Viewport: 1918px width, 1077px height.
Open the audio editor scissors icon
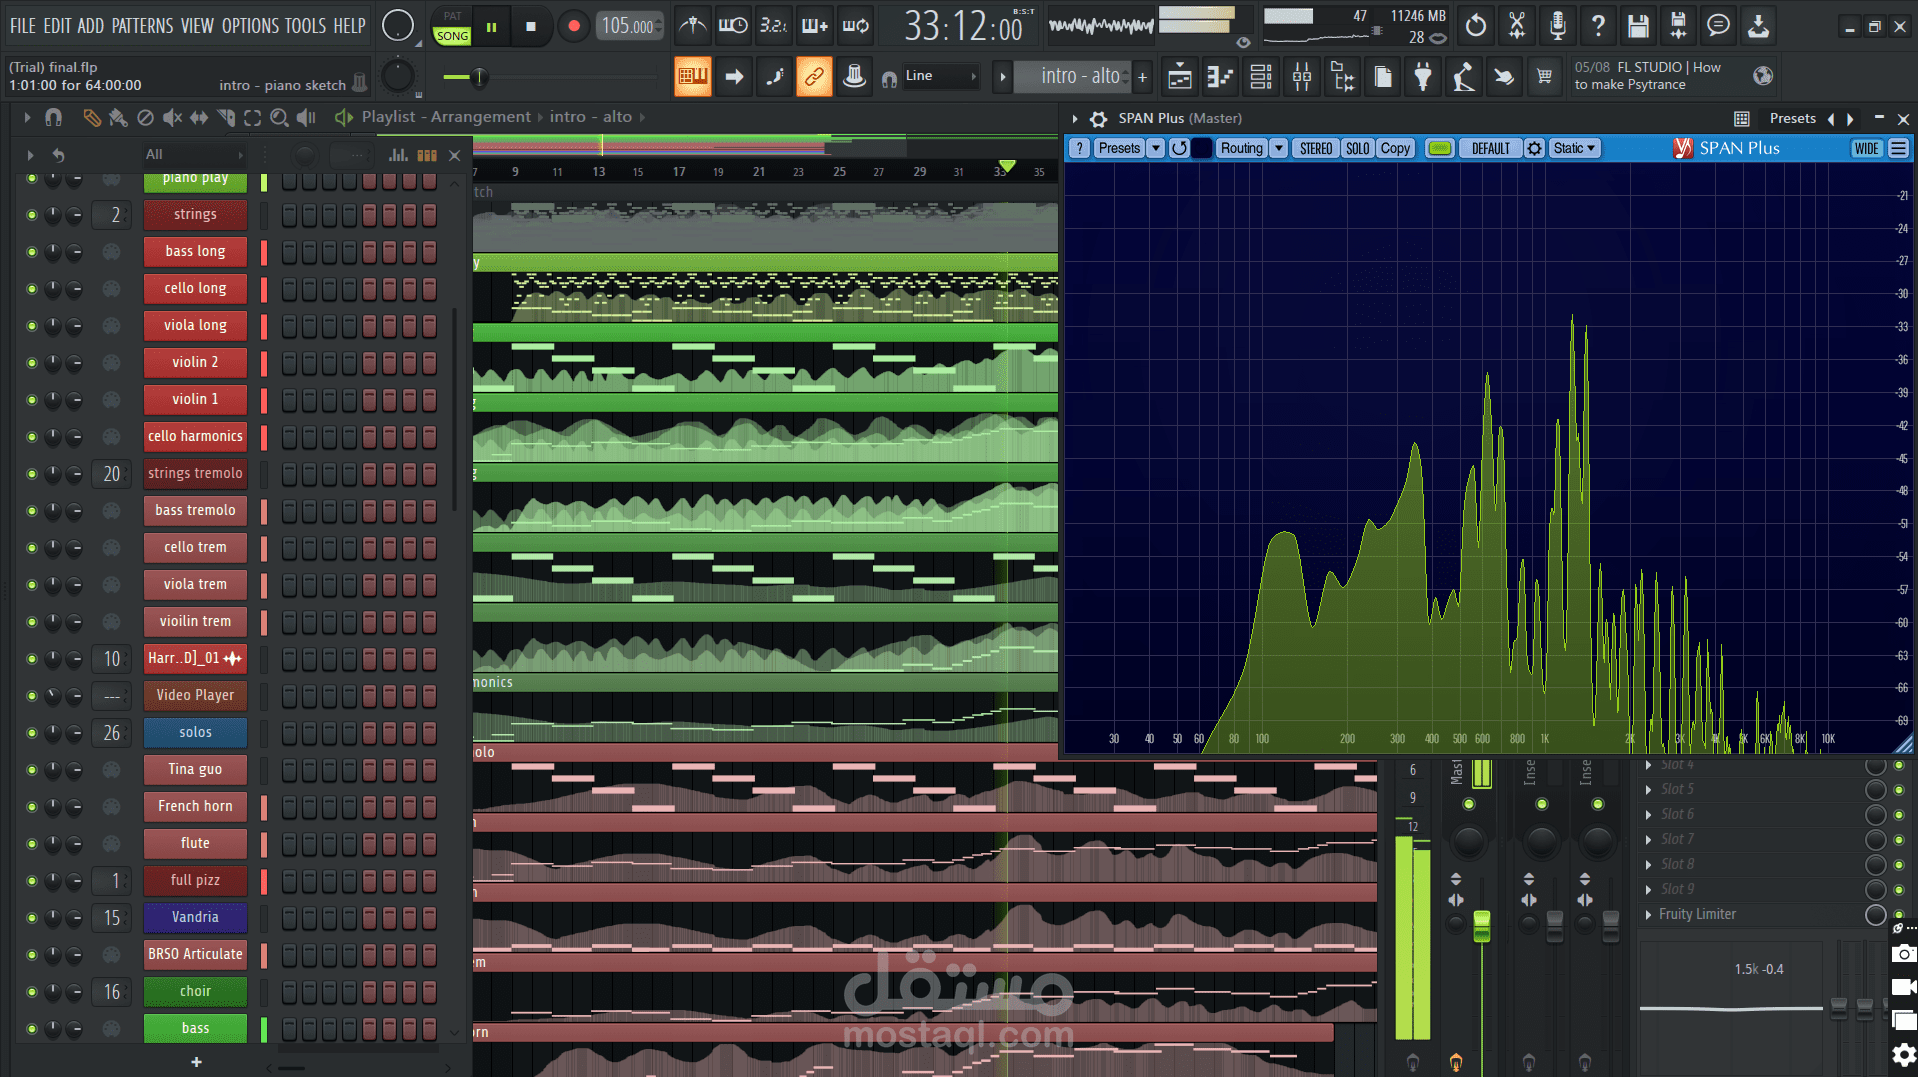pos(1517,26)
